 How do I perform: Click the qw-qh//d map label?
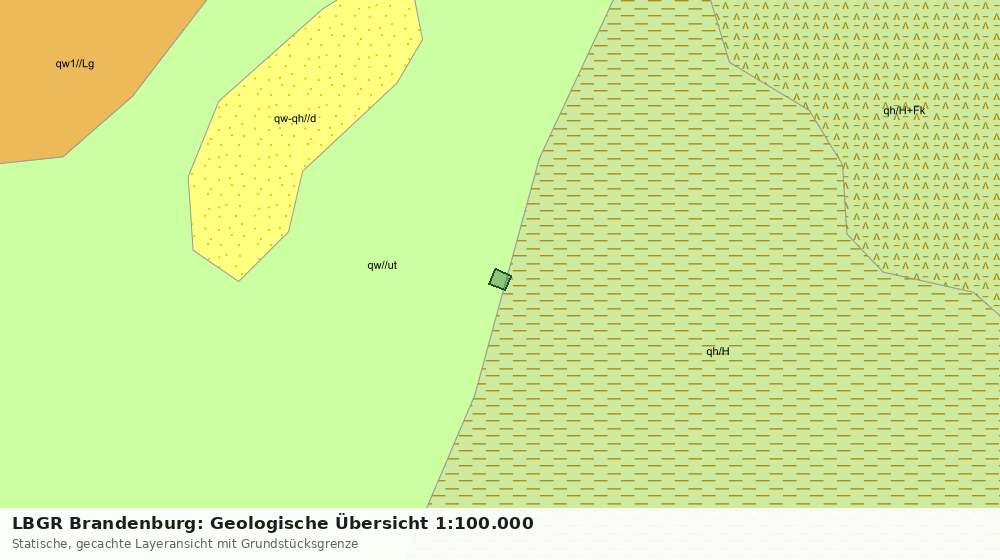(295, 119)
